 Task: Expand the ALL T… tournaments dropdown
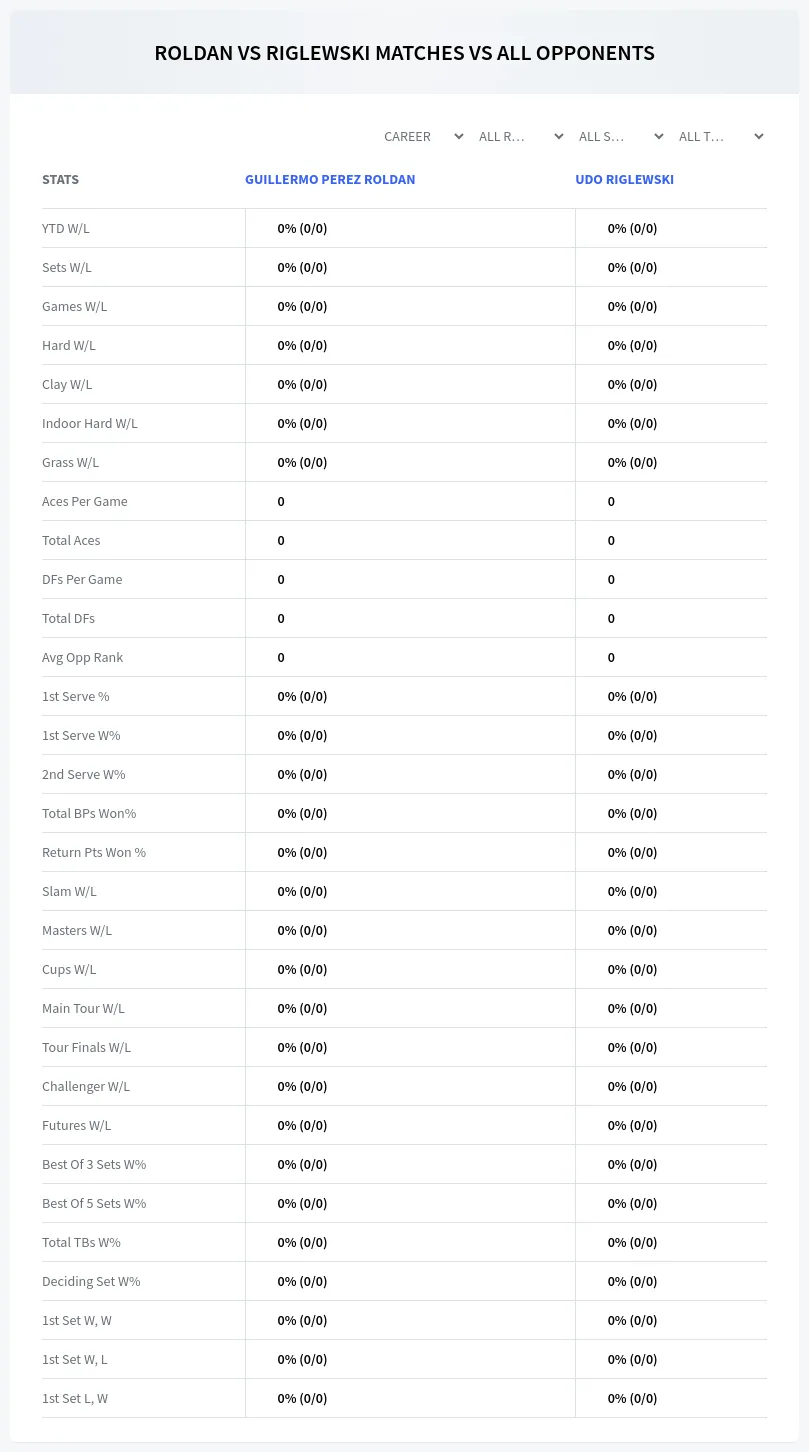(x=720, y=136)
